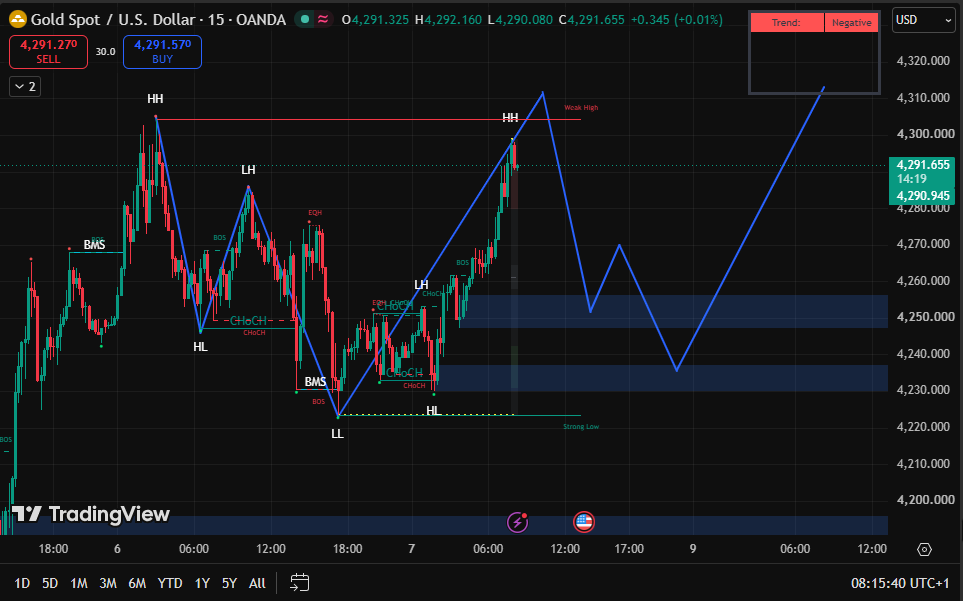Click the EQH label above candles
The image size is (963, 601).
pyautogui.click(x=315, y=212)
